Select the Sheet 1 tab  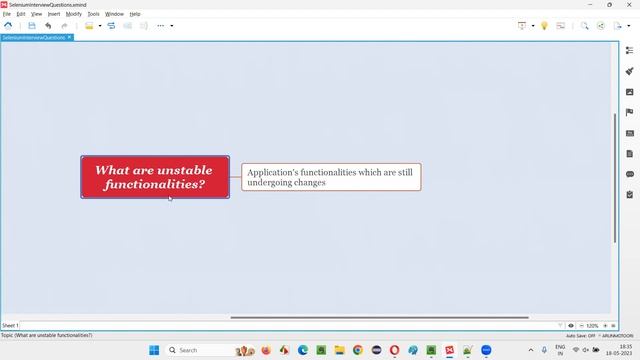tap(10, 325)
